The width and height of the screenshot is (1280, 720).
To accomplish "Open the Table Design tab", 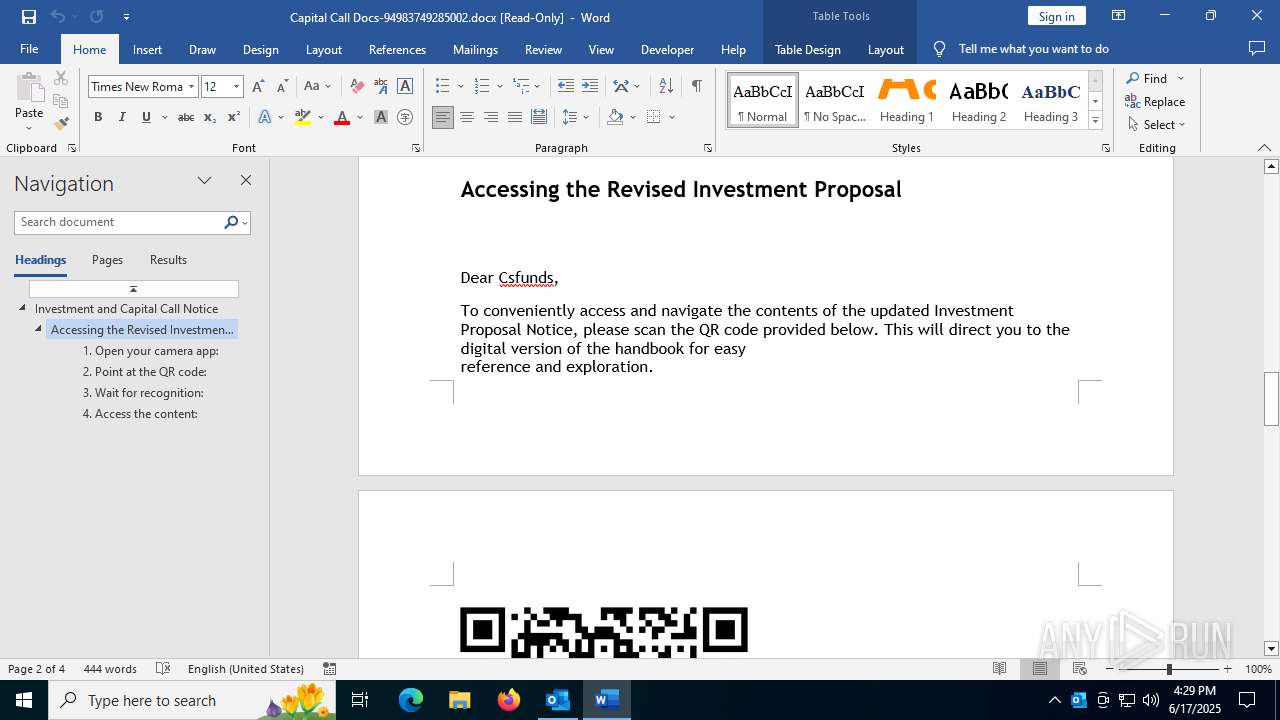I will (807, 49).
